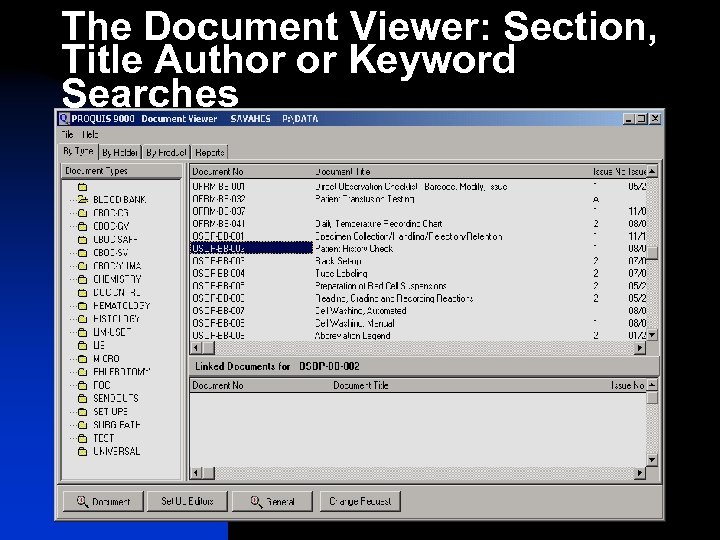The image size is (720, 540).
Task: Click Issue No header in upper list
Action: [x=609, y=172]
